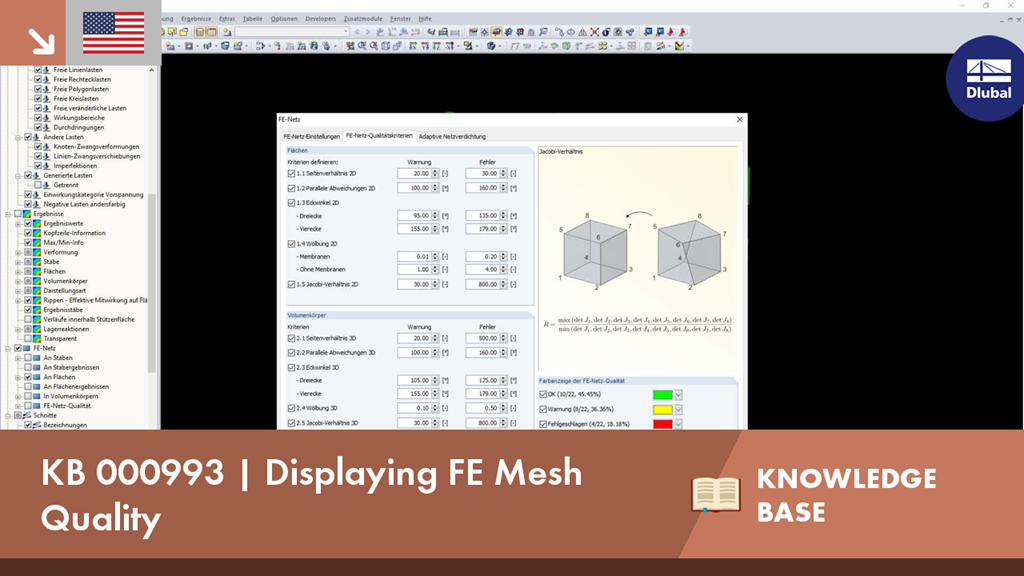1024x576 pixels.
Task: Enable the FE-Netz-Qualität tree checkbox
Action: (x=28, y=406)
